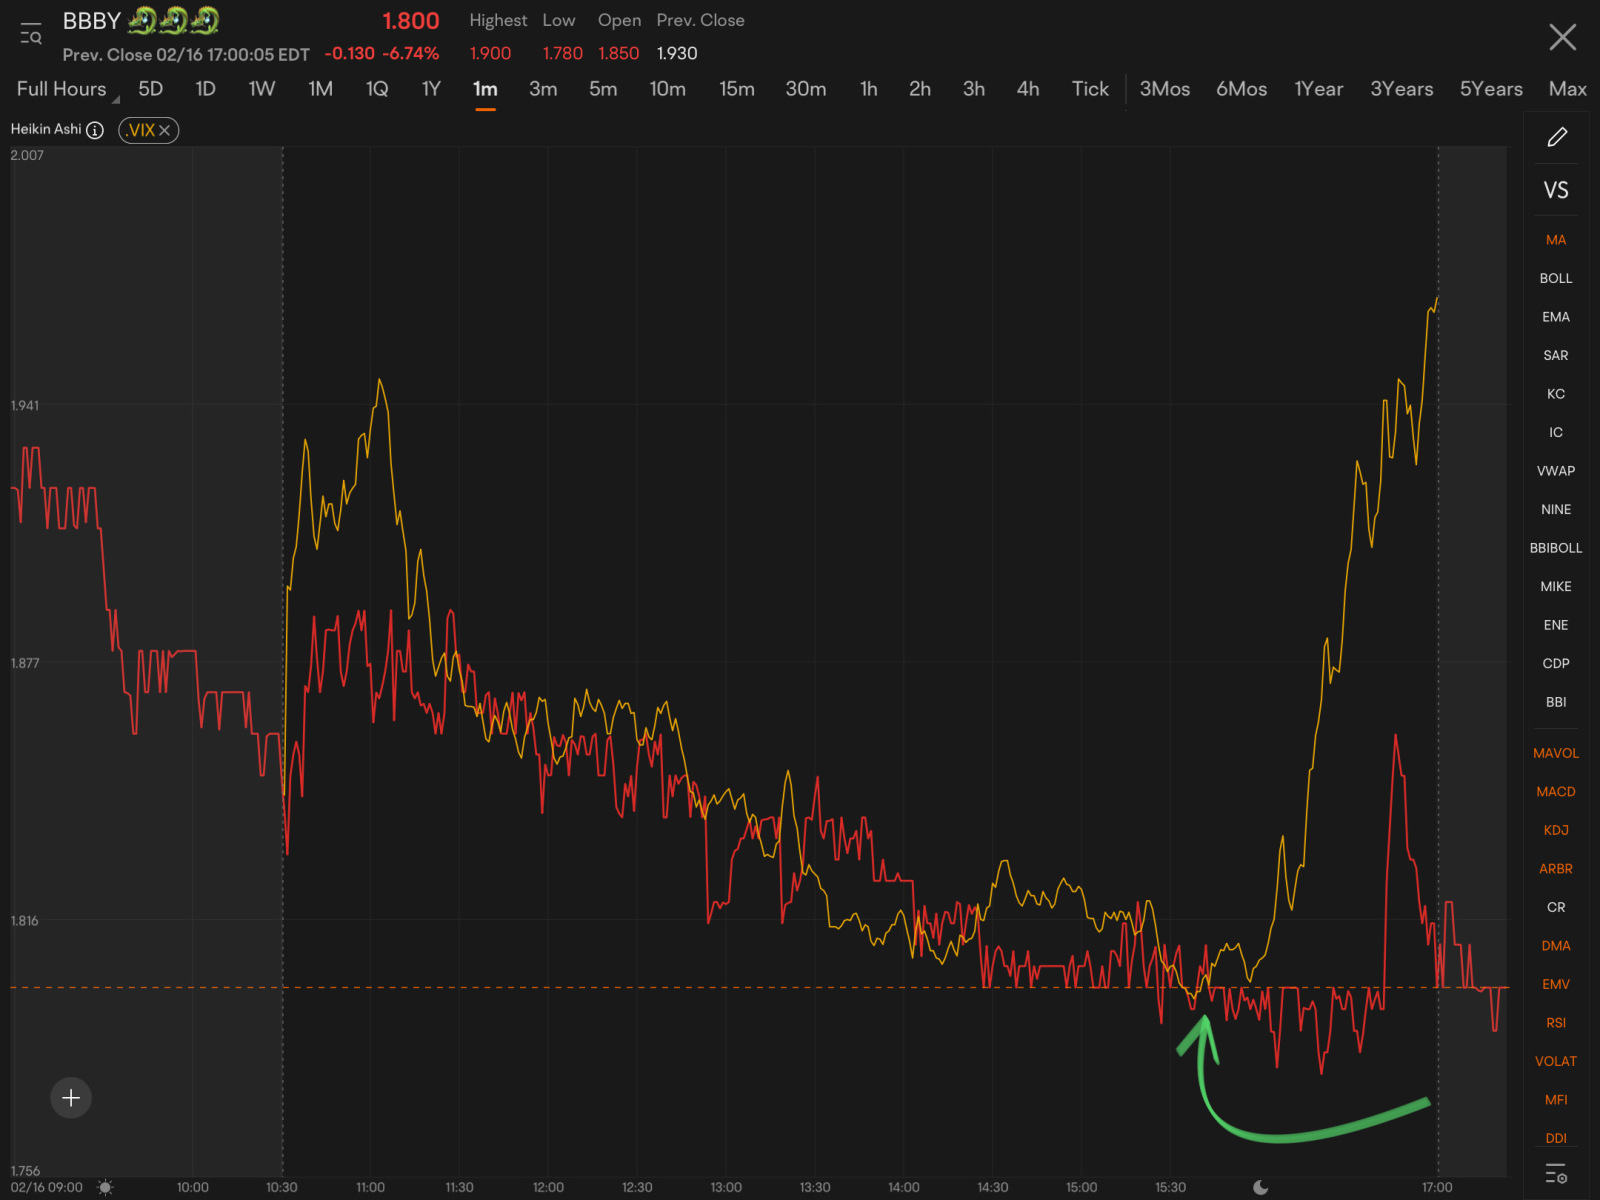1600x1200 pixels.
Task: Click the moon icon on the time axis
Action: pos(1260,1187)
